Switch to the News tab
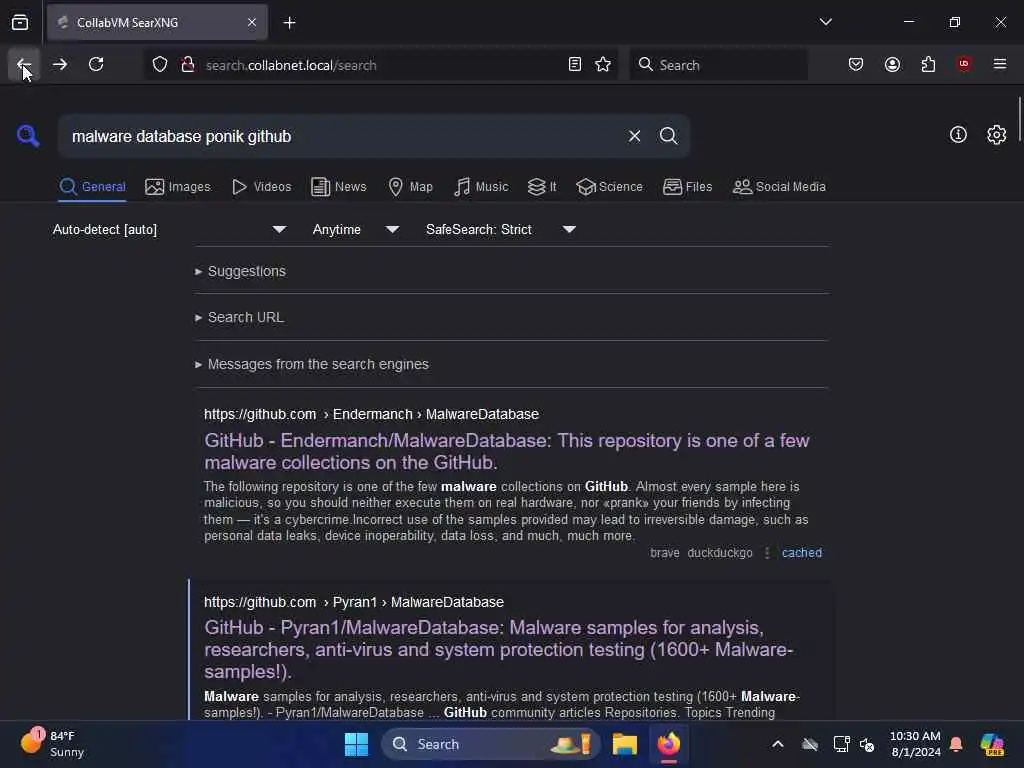Viewport: 1024px width, 768px height. coord(338,187)
